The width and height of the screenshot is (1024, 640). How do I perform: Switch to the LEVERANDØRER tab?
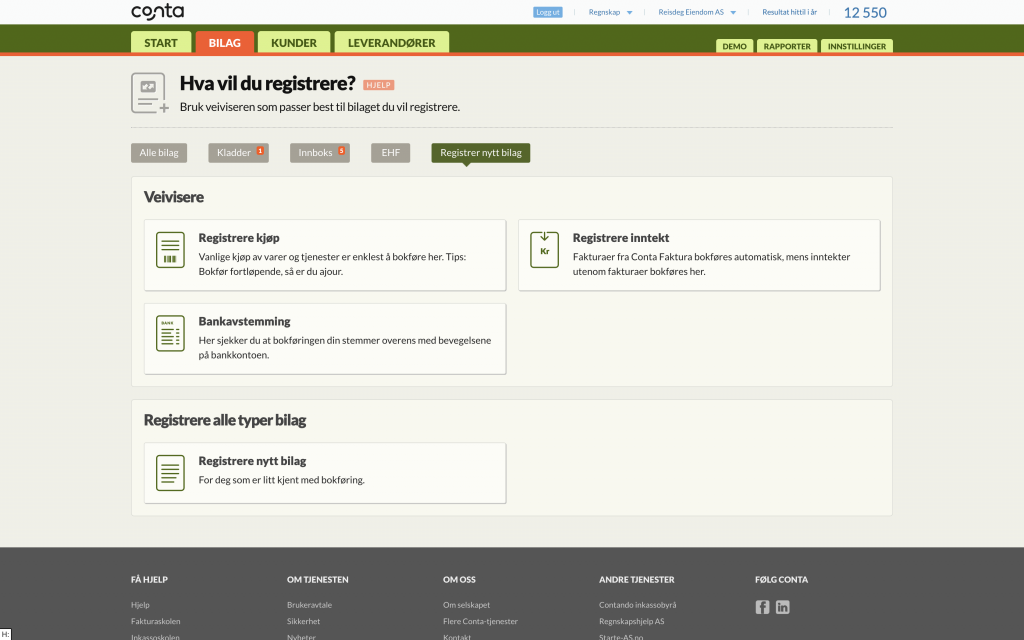392,42
